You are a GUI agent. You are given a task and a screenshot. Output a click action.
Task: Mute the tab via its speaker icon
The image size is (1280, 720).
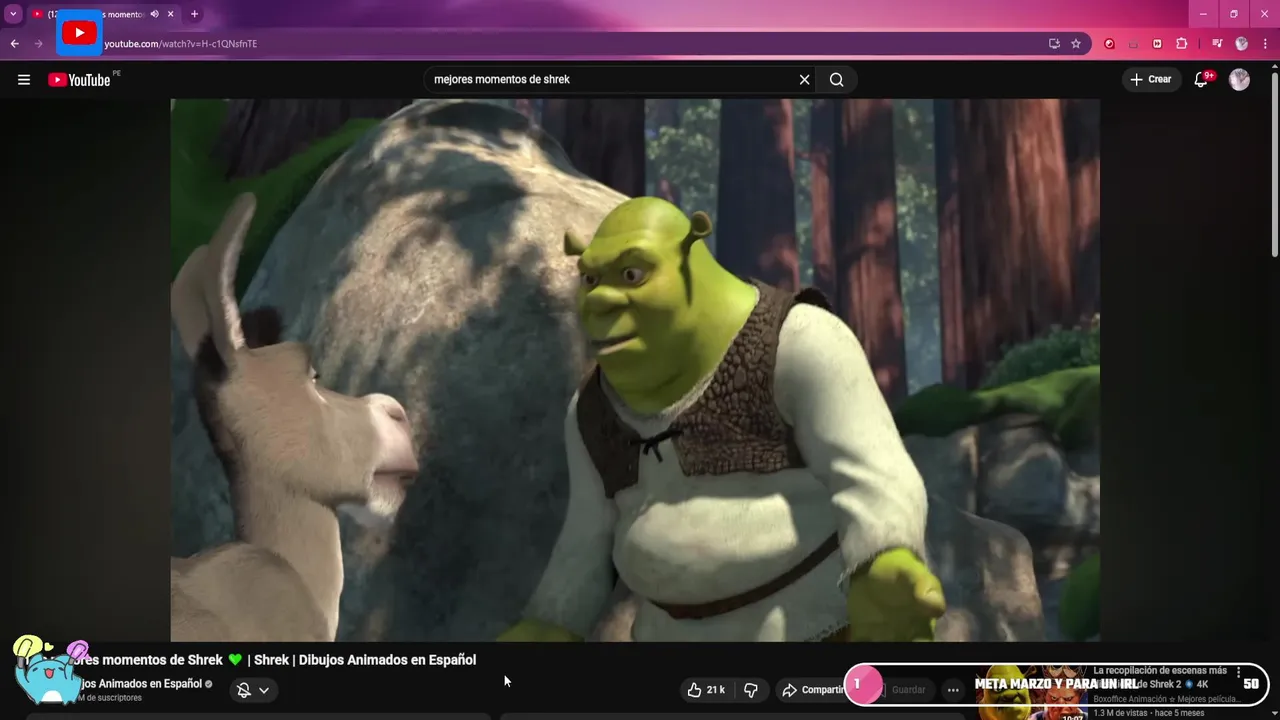click(x=154, y=14)
